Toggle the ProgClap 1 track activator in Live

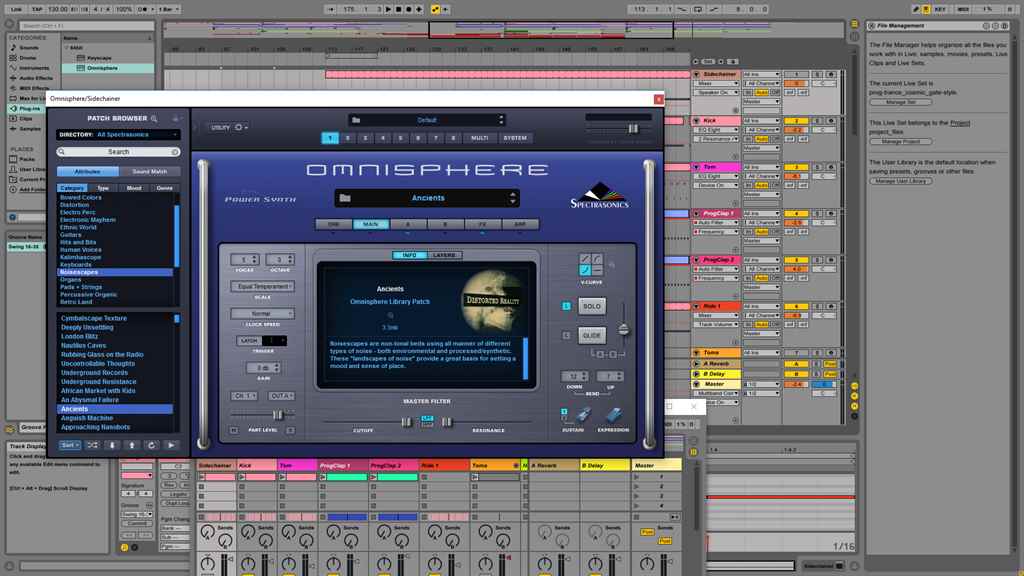pos(796,214)
